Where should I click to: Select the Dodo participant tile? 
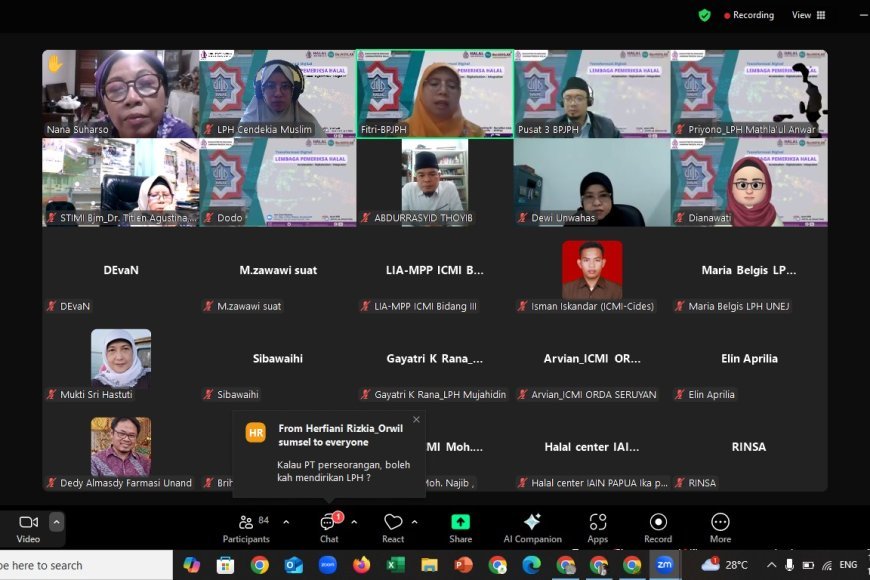click(x=277, y=183)
